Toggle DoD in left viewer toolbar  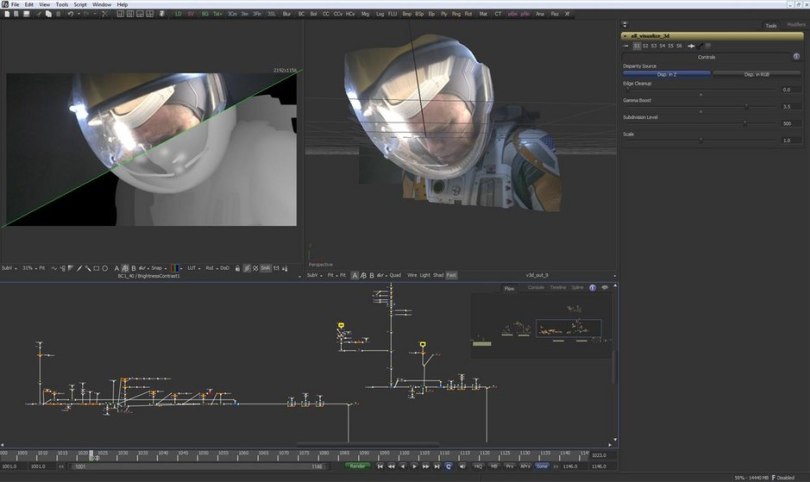pyautogui.click(x=225, y=268)
